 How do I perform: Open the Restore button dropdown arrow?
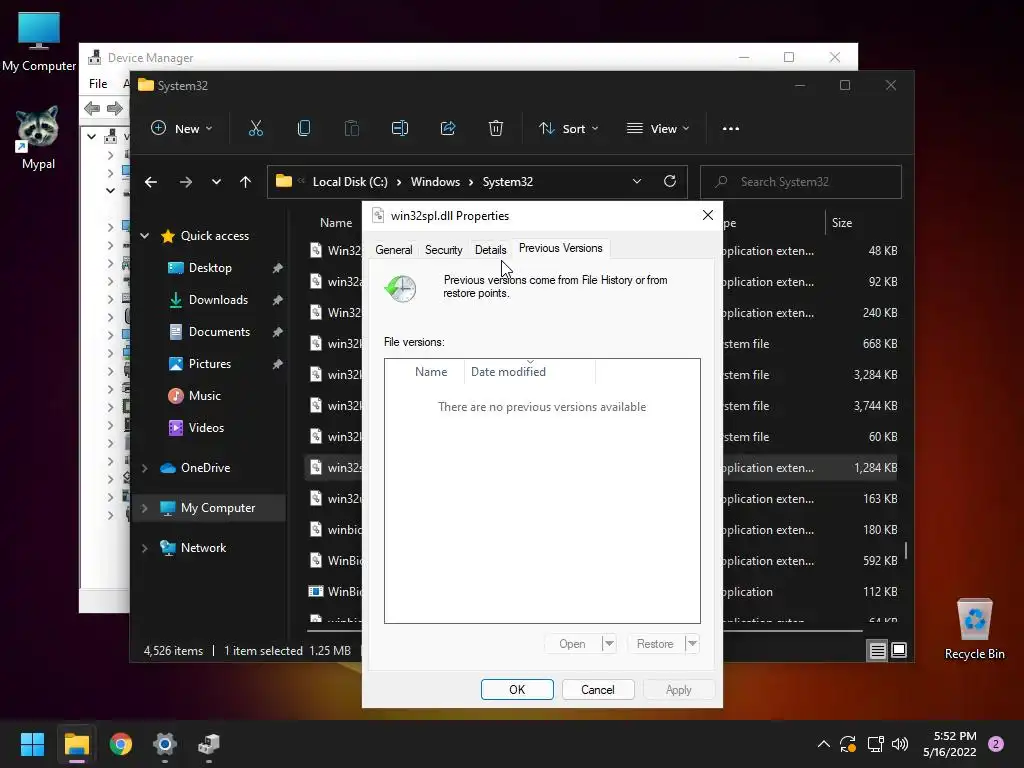692,644
